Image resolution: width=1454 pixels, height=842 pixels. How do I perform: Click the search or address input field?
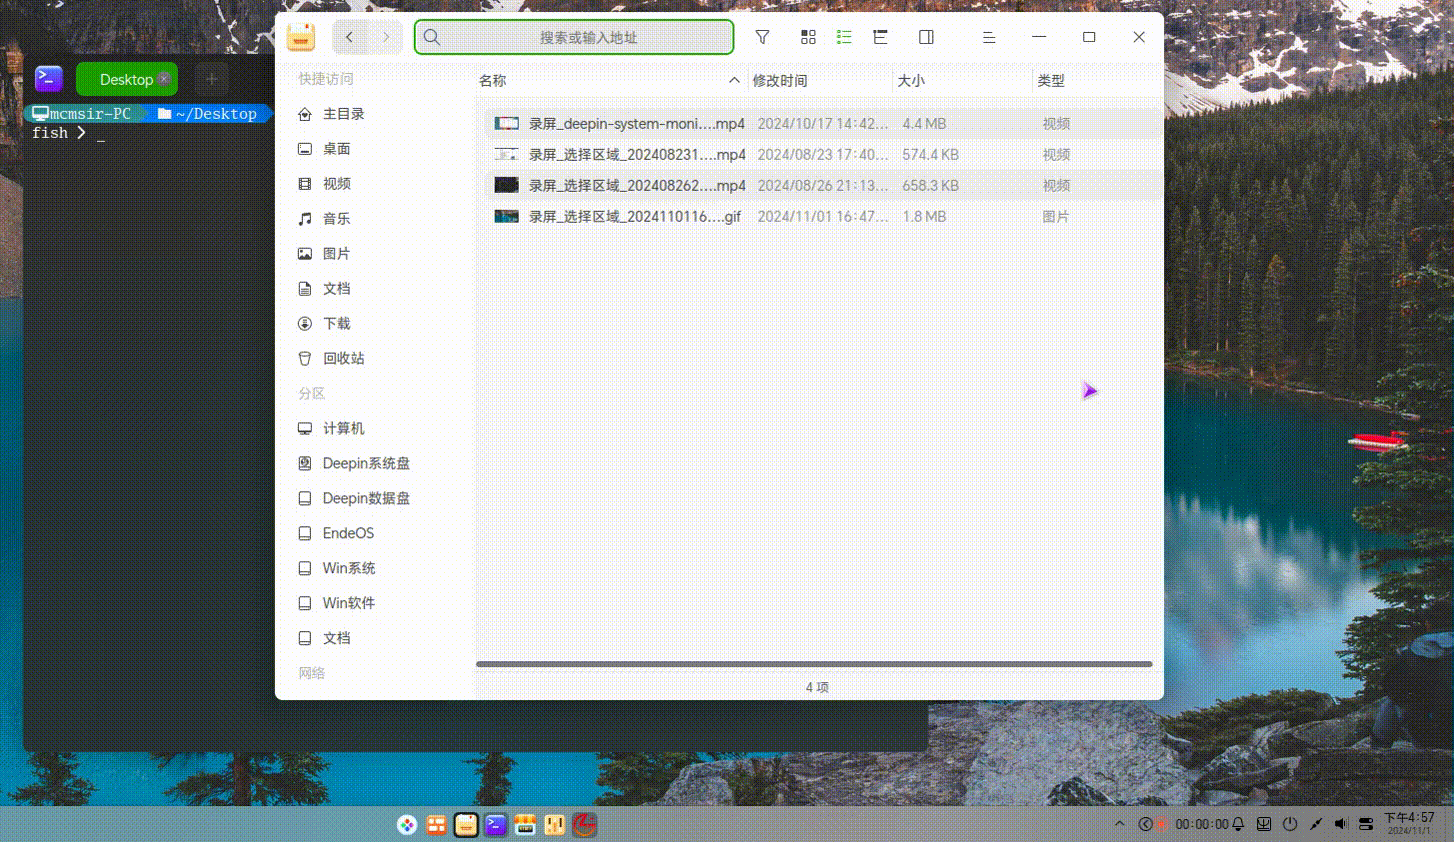pyautogui.click(x=574, y=37)
